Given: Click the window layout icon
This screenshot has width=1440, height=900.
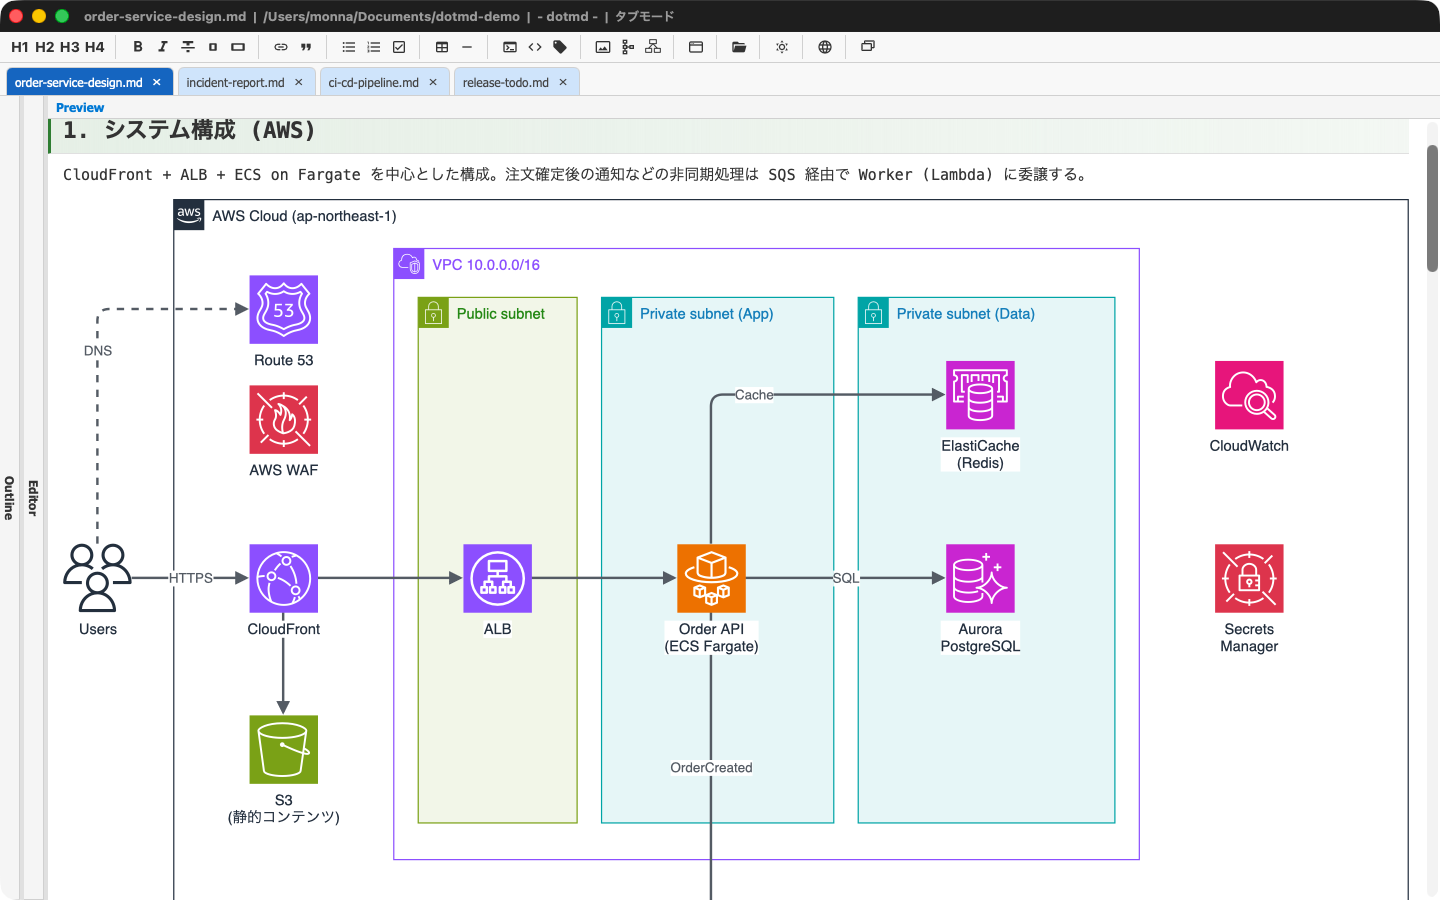Looking at the screenshot, I should 696,47.
